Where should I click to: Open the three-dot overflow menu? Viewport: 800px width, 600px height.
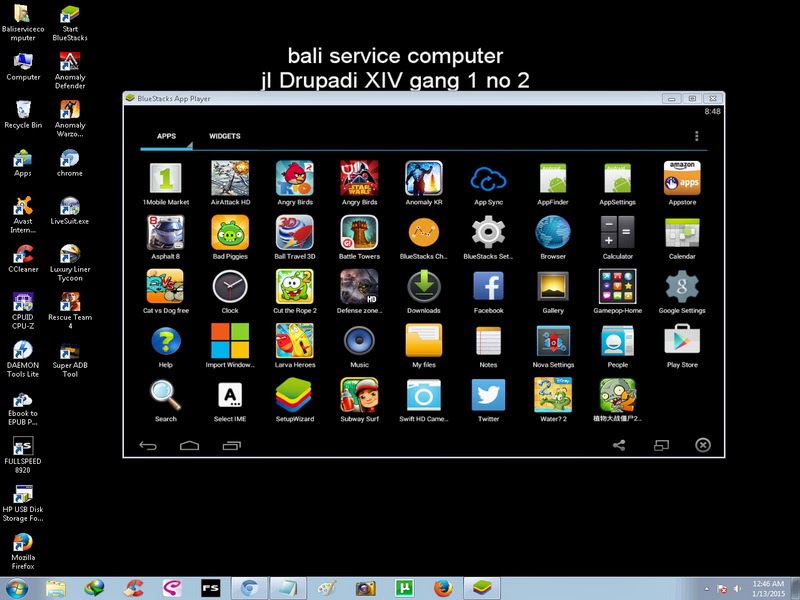pyautogui.click(x=696, y=136)
